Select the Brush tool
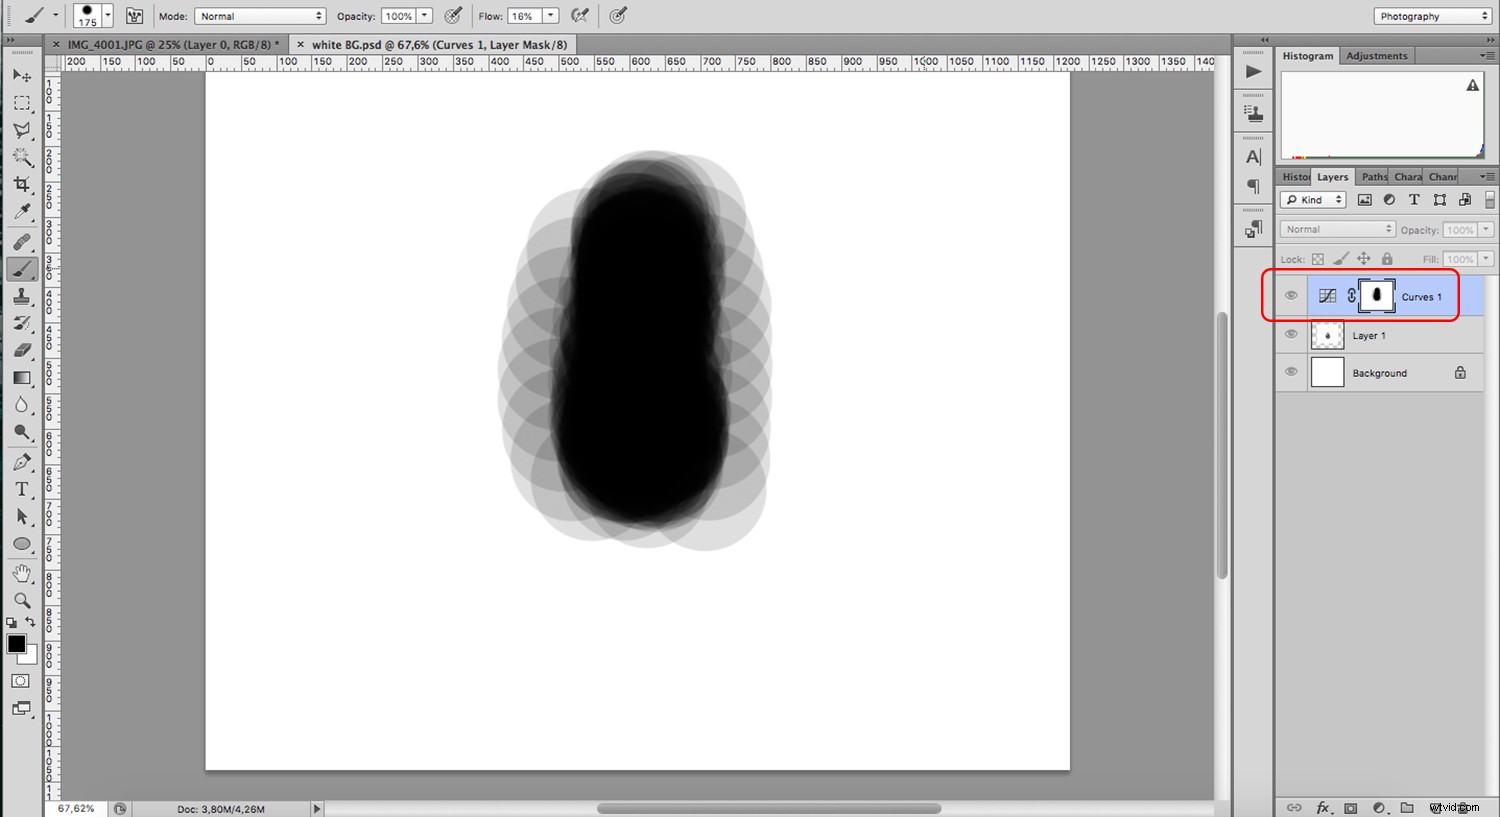Viewport: 1500px width, 817px height. tap(22, 268)
